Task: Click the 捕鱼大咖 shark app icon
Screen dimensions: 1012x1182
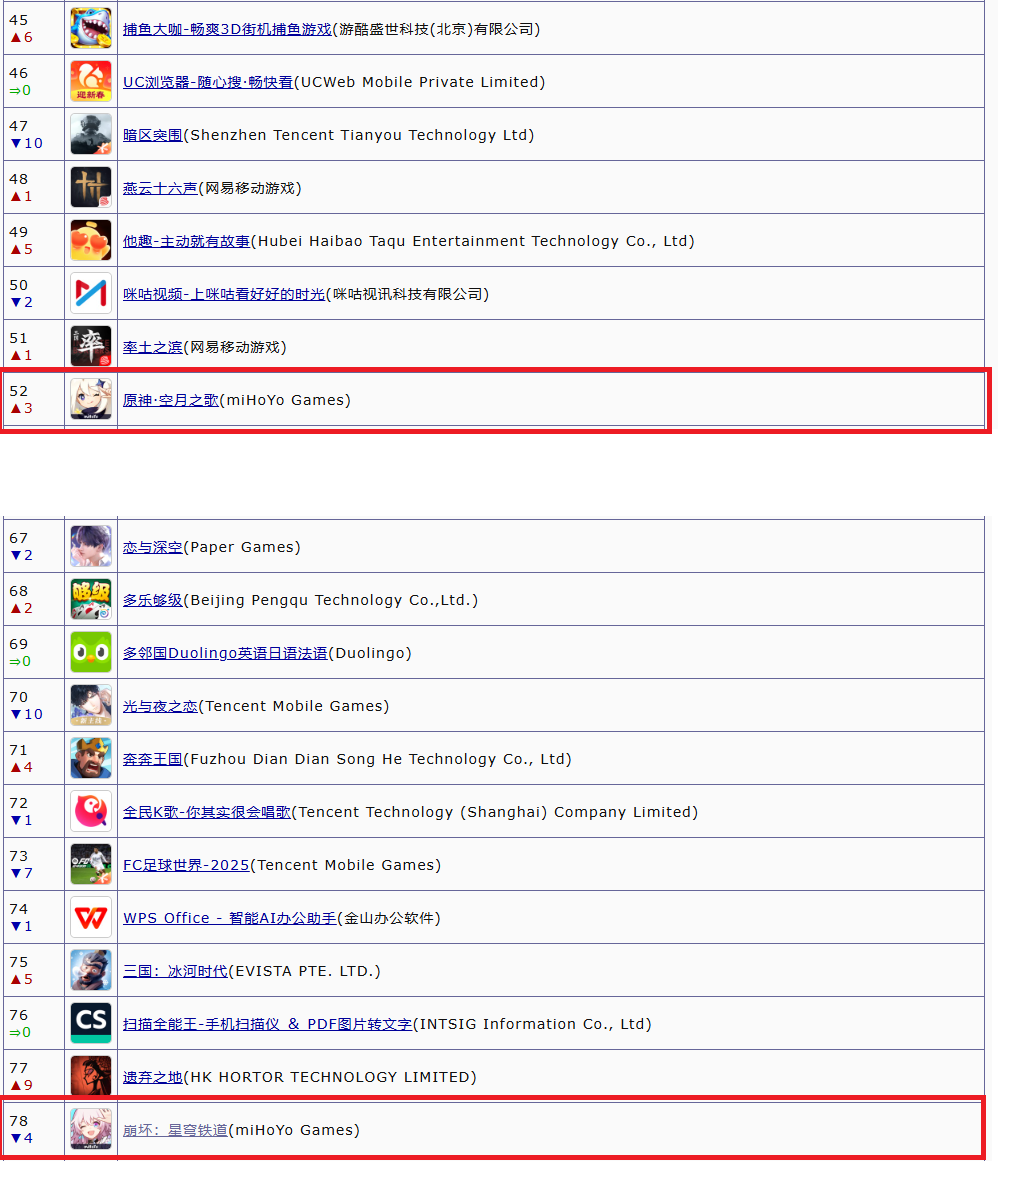Action: [92, 29]
